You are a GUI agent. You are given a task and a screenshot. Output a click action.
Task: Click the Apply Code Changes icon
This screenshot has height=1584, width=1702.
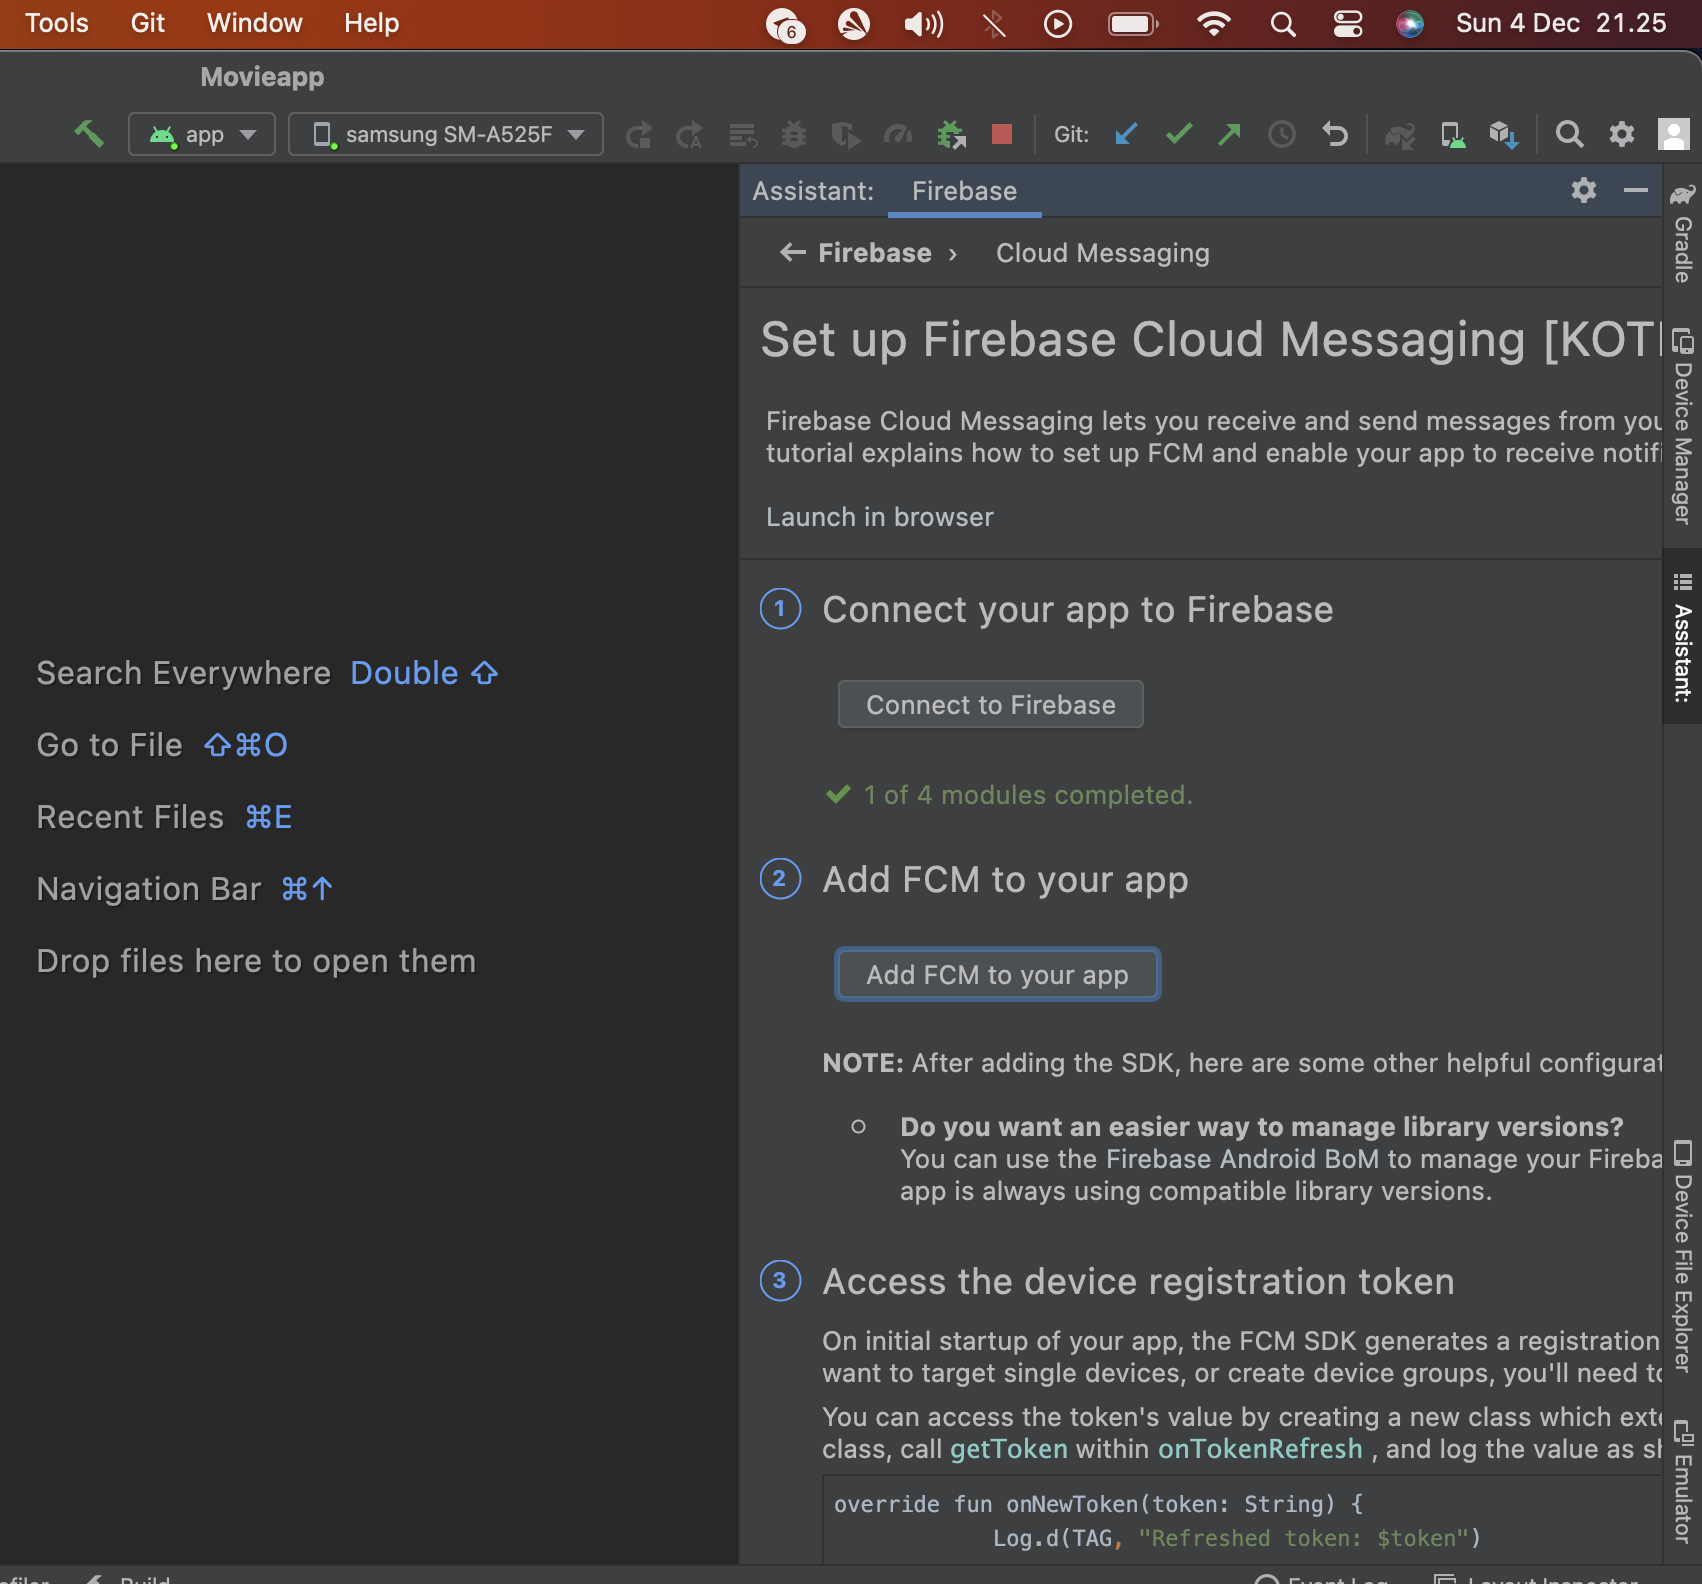point(690,135)
